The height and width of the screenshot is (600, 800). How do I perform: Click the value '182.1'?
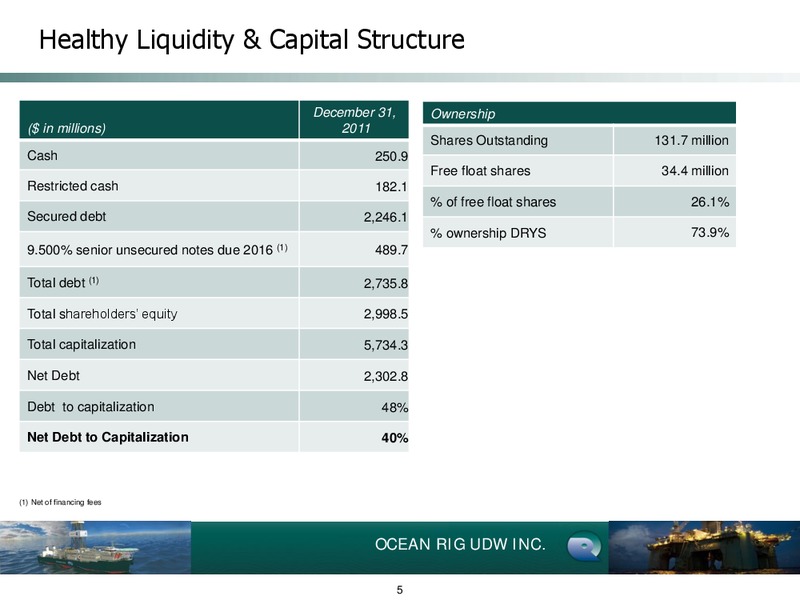click(x=391, y=187)
